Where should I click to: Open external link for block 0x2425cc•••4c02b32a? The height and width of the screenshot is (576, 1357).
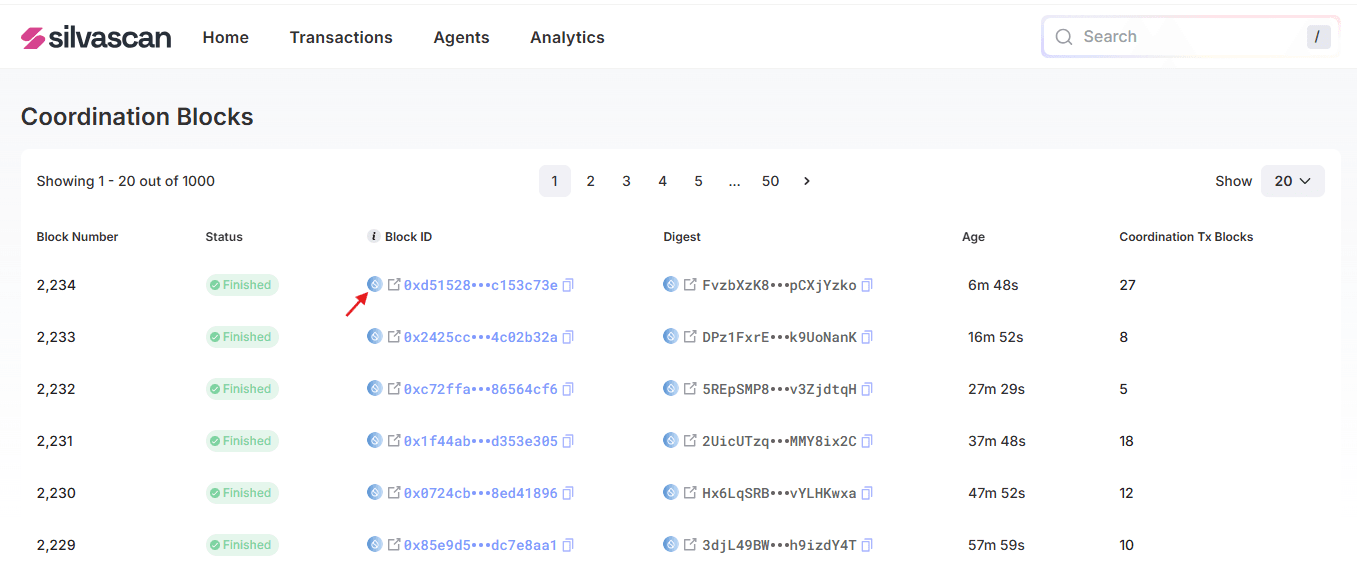pyautogui.click(x=394, y=337)
